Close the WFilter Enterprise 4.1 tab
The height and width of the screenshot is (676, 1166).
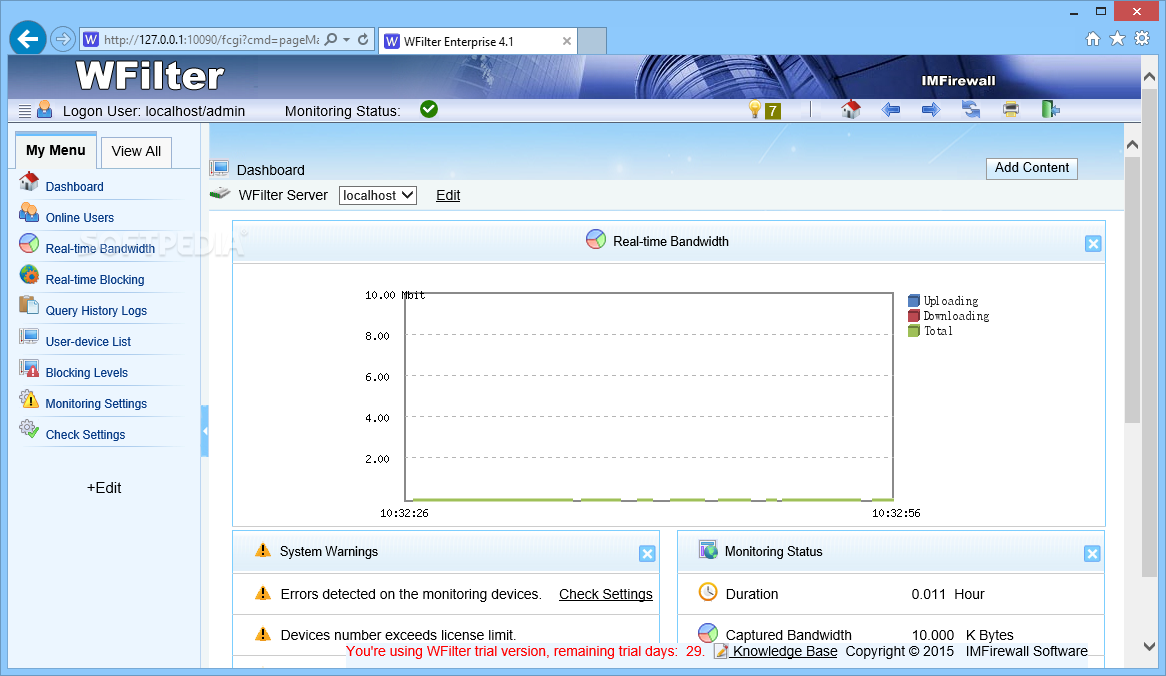coord(567,42)
